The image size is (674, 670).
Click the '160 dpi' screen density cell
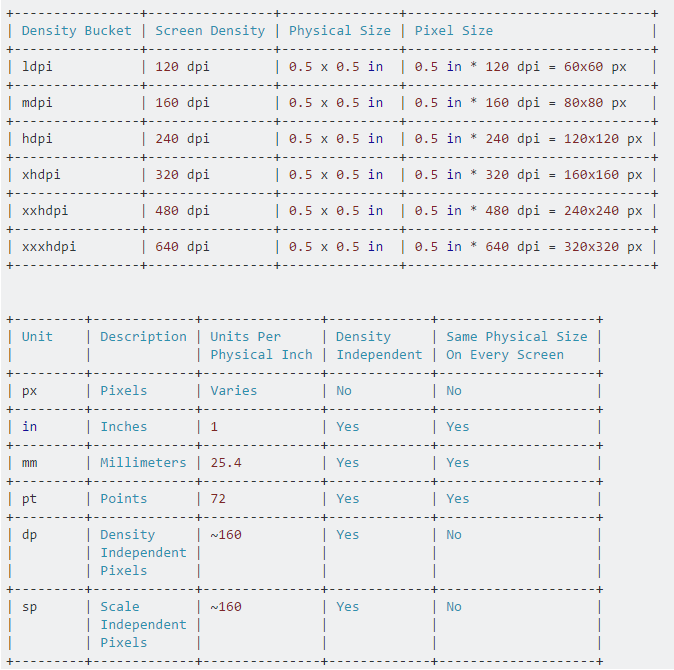tap(182, 103)
